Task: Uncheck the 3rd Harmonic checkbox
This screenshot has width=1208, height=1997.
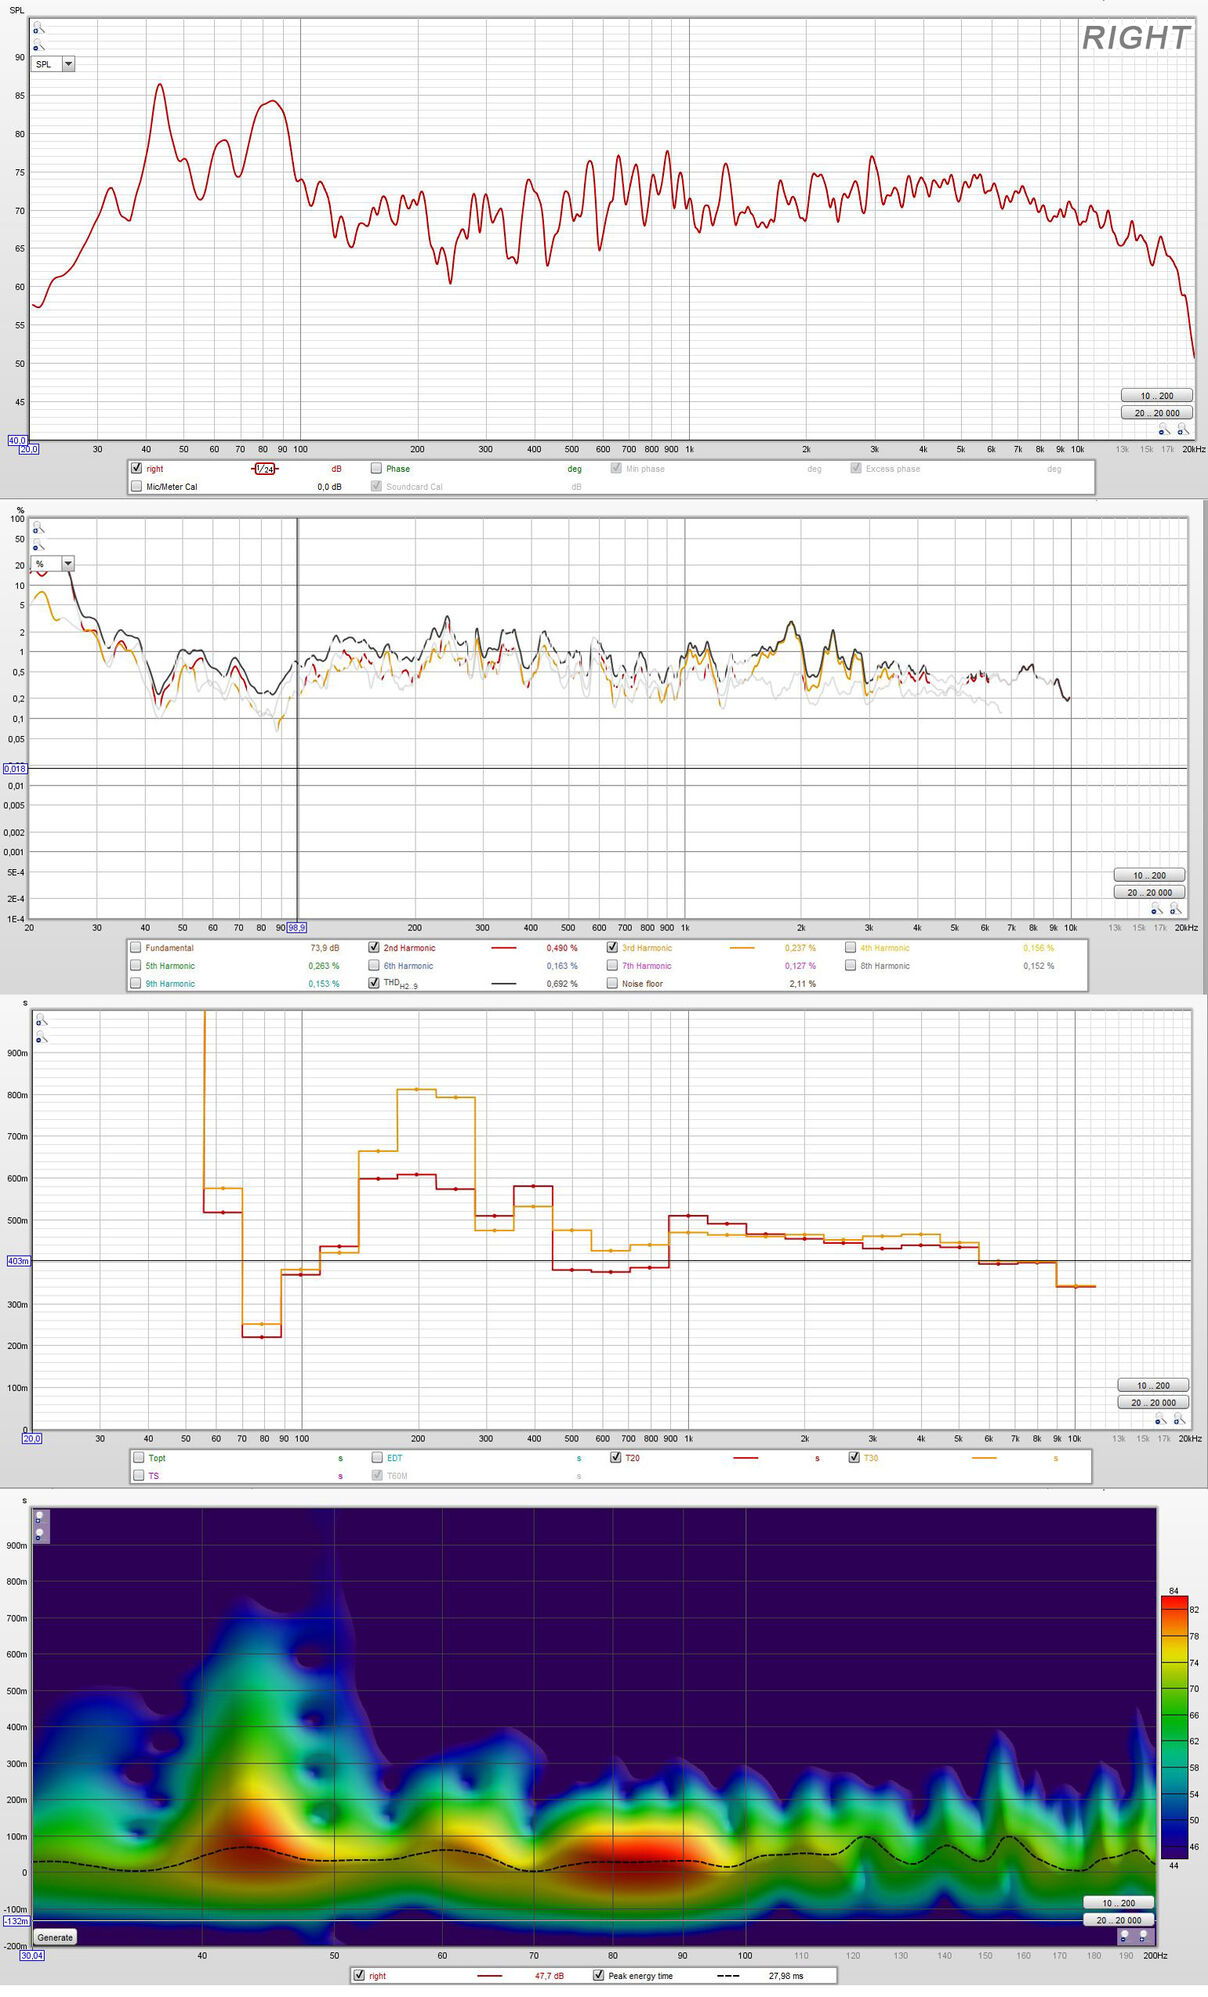Action: click(x=613, y=947)
